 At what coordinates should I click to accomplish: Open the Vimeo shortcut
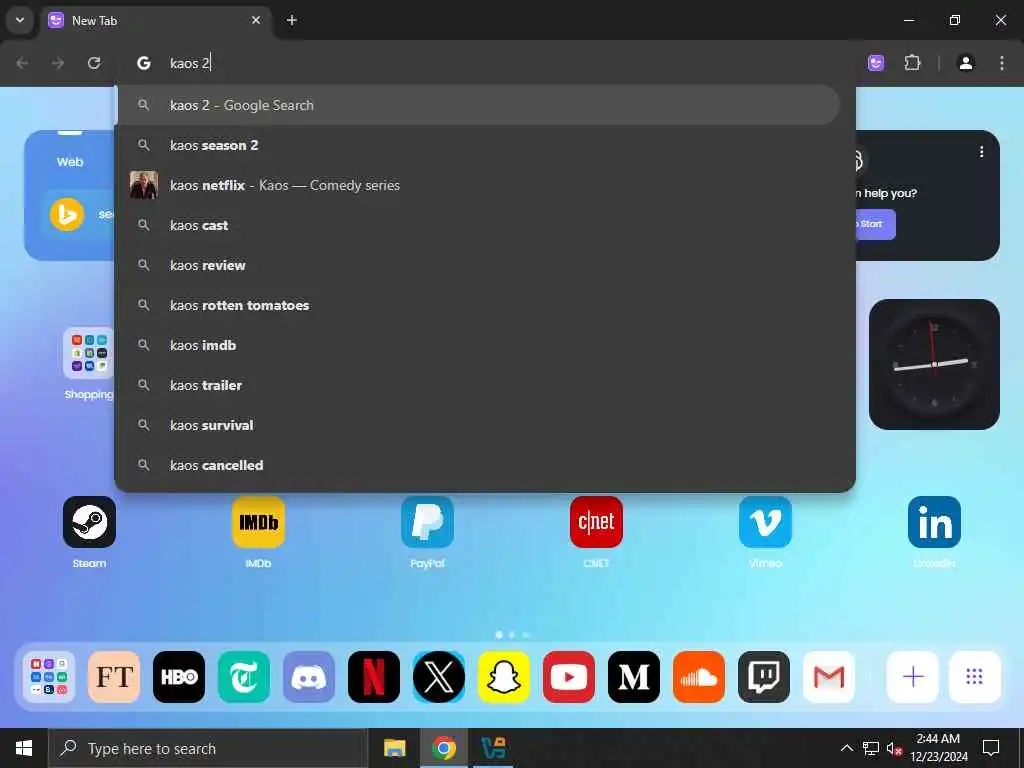[x=765, y=522]
